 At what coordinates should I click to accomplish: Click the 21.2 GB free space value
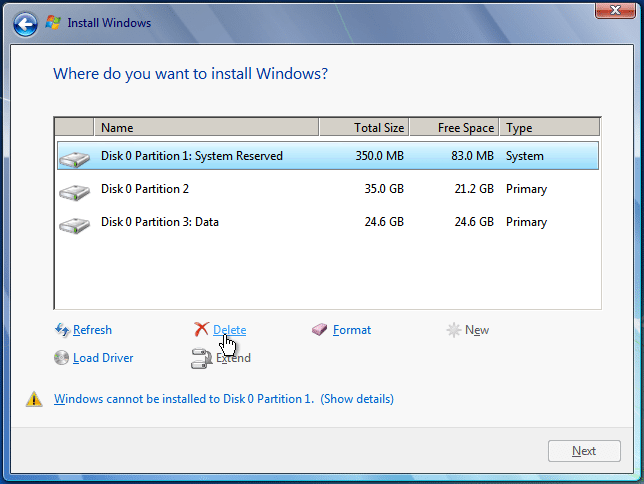[x=474, y=189]
